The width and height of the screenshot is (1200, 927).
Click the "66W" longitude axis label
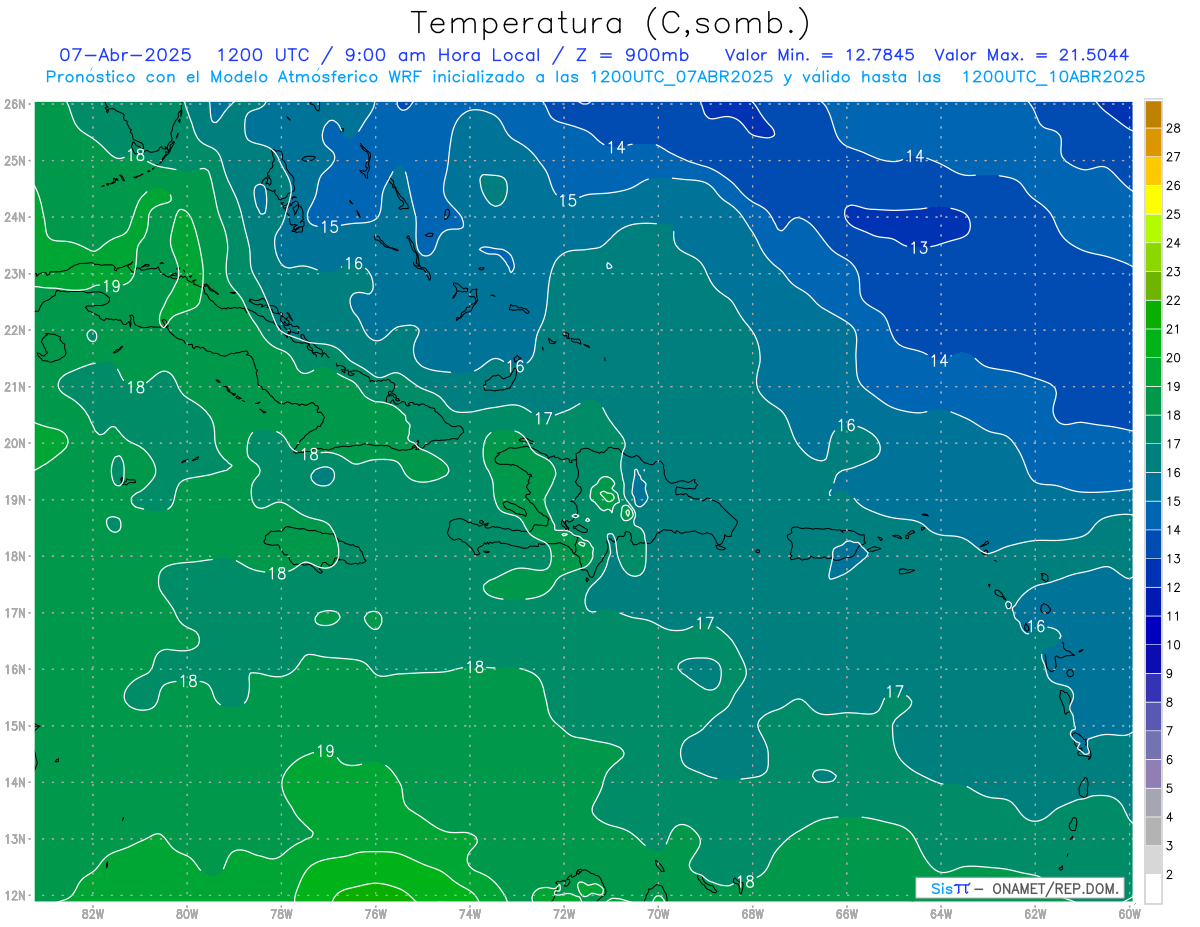click(x=847, y=913)
